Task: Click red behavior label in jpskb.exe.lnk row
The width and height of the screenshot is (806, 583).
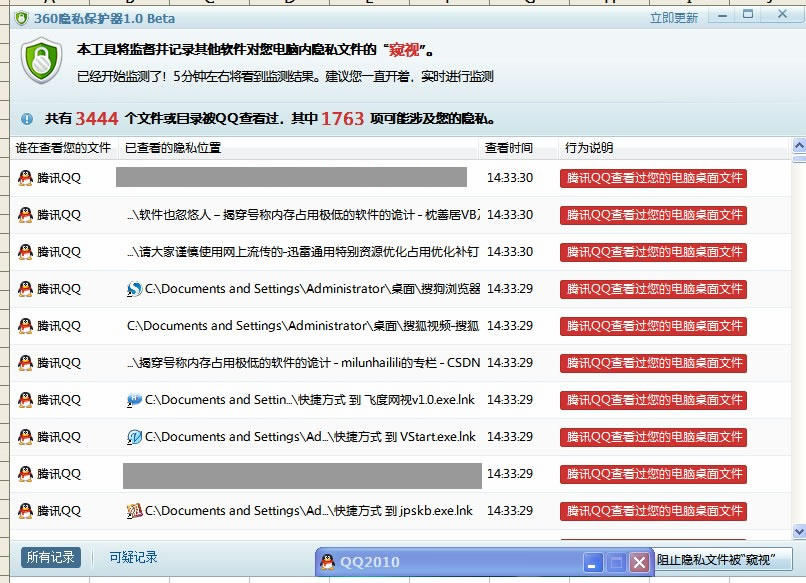Action: (x=653, y=512)
